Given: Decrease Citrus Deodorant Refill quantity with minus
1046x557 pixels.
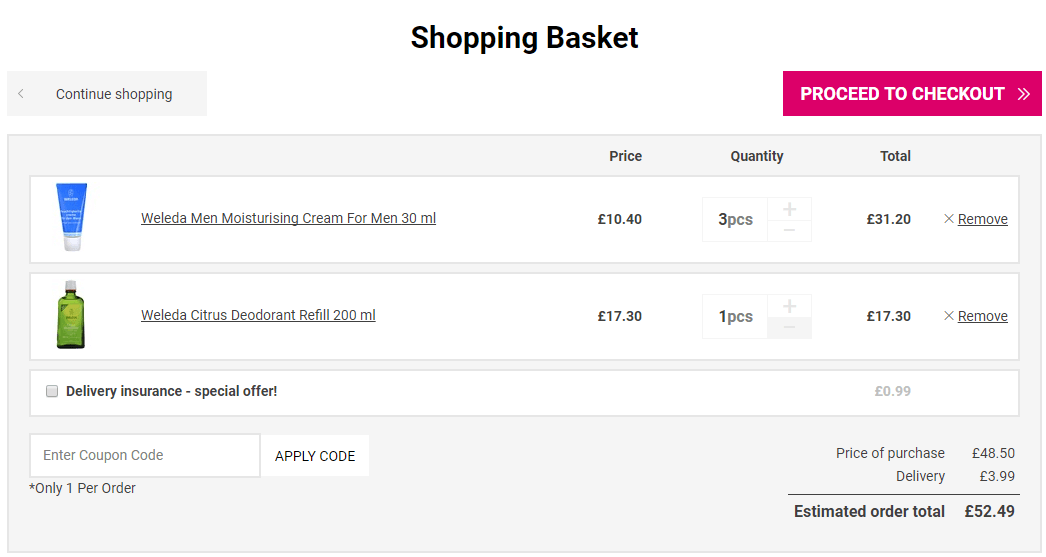Looking at the screenshot, I should click(789, 328).
